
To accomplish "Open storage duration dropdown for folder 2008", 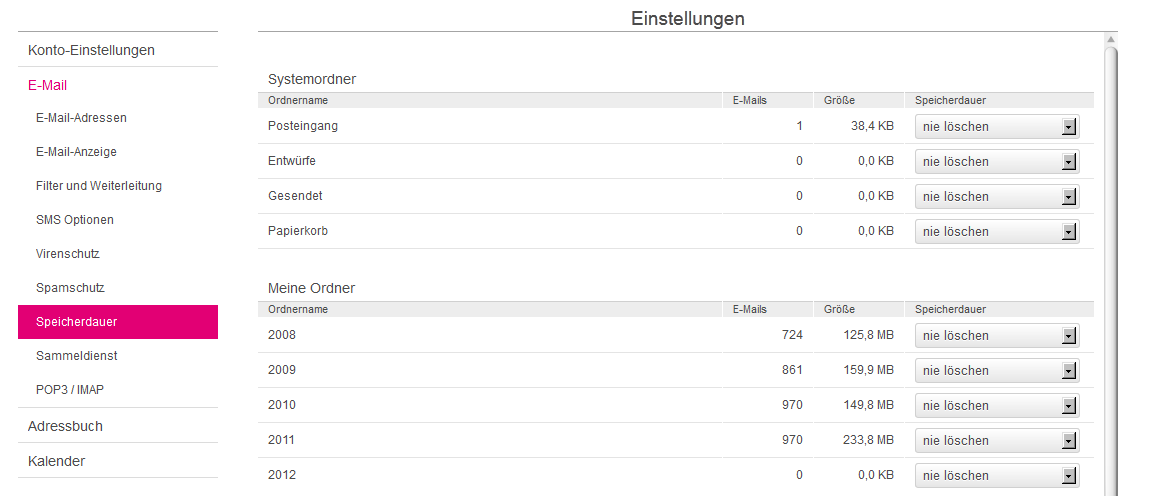I will point(997,336).
